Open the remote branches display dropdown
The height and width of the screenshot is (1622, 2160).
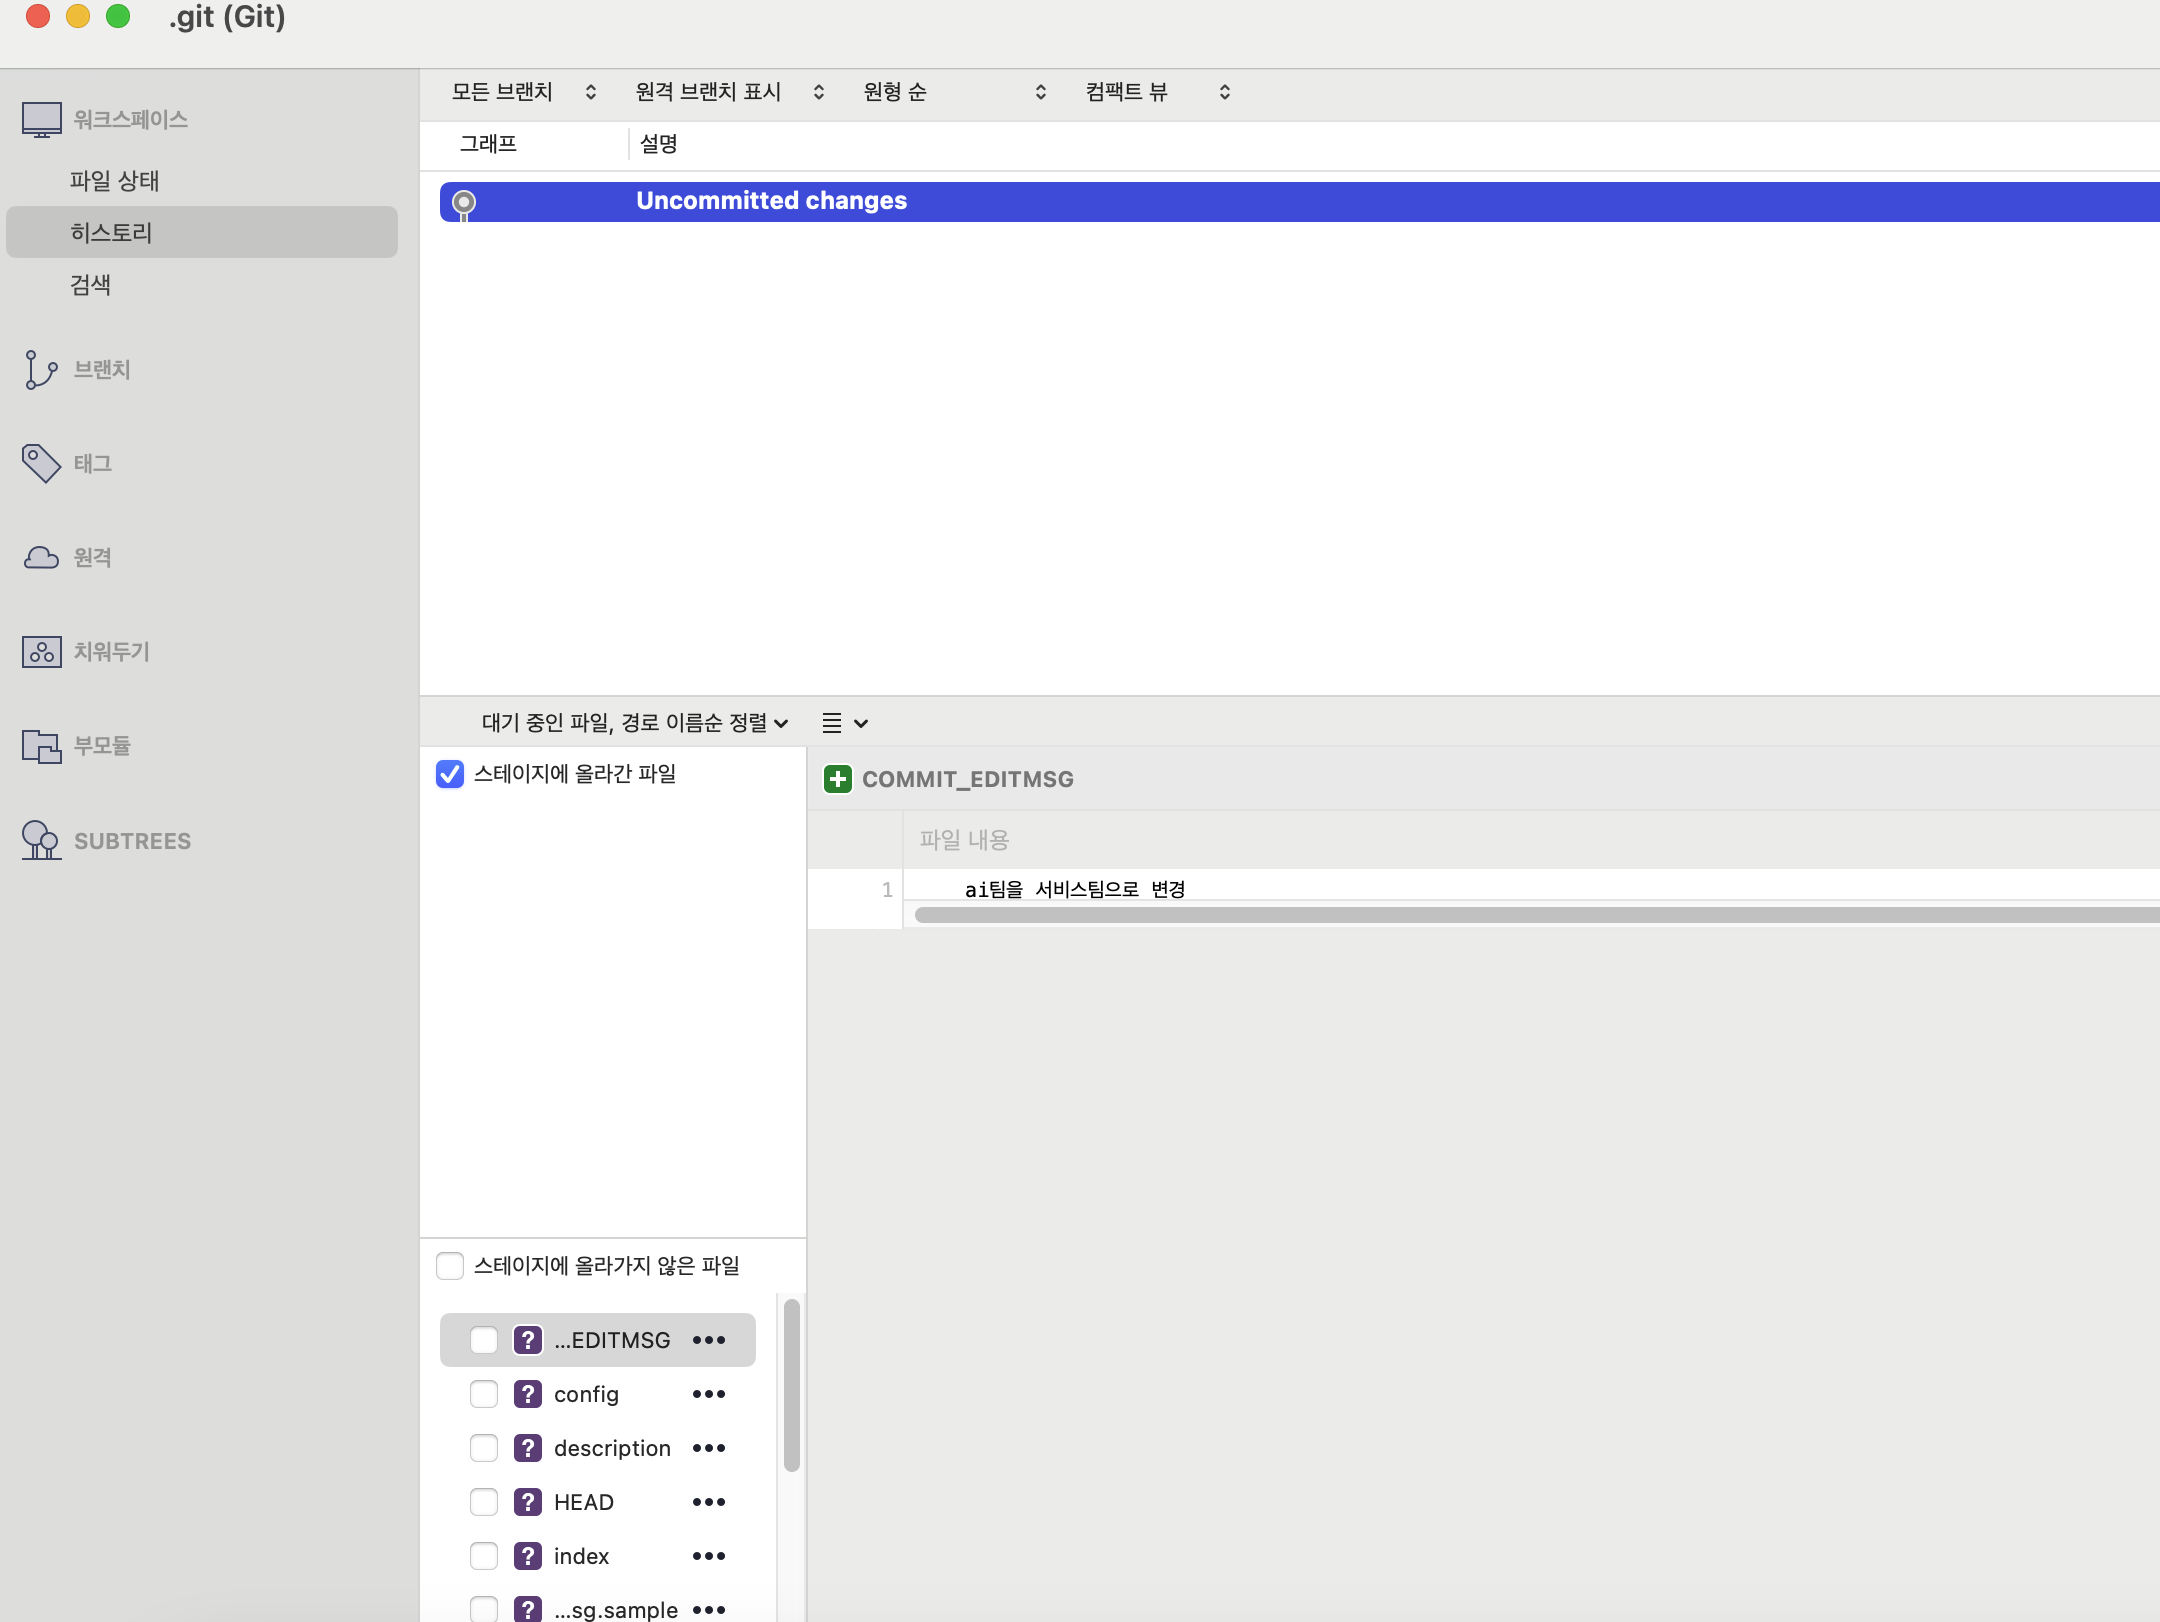[729, 92]
